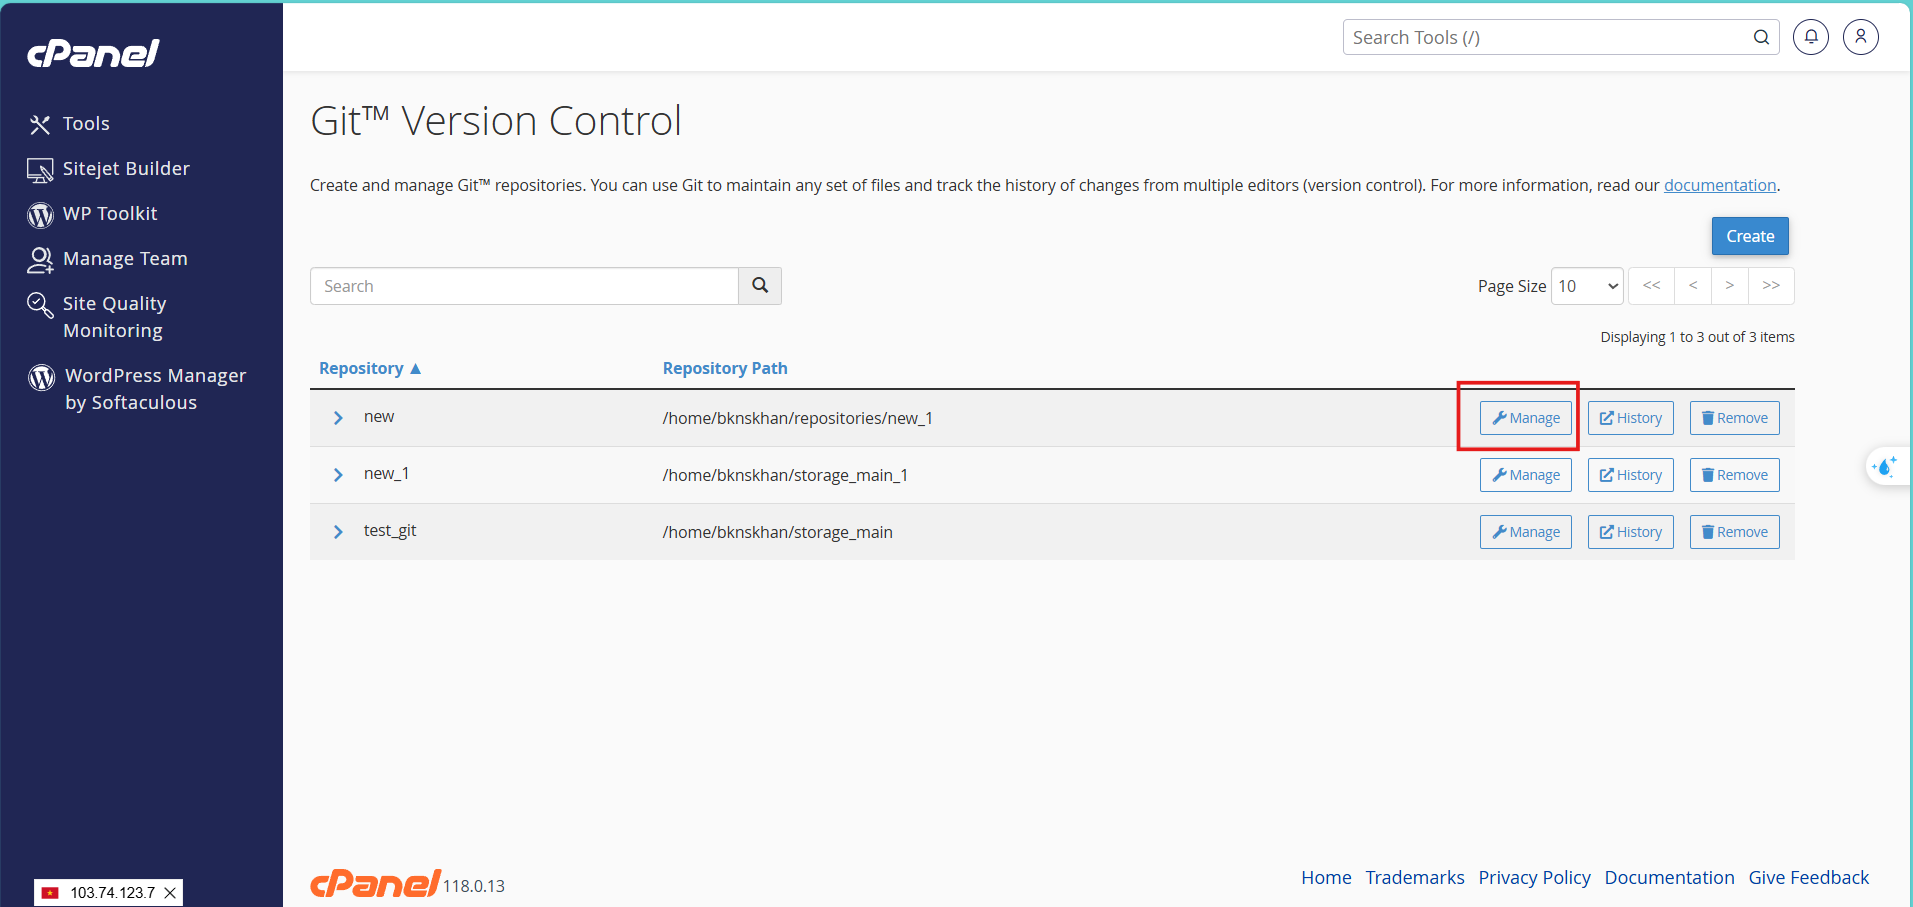The width and height of the screenshot is (1913, 907).
Task: Remove the test_git repository
Action: (1735, 532)
